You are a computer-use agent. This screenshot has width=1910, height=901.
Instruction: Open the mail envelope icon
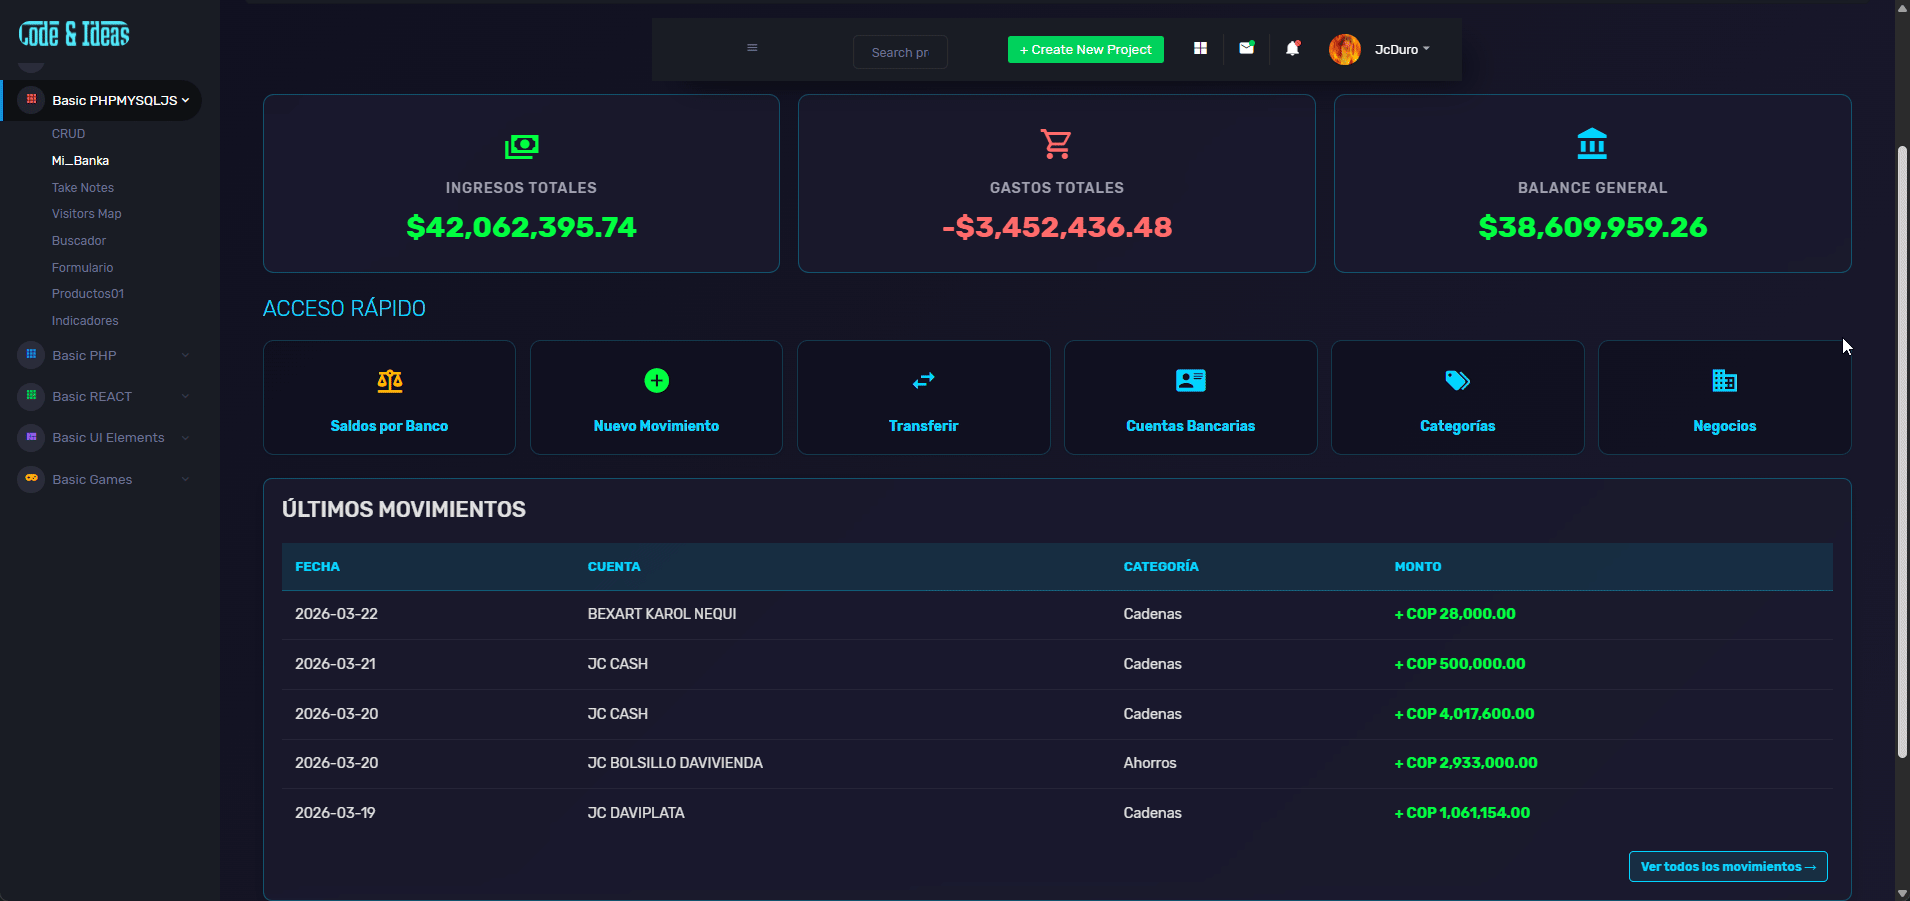click(x=1246, y=48)
